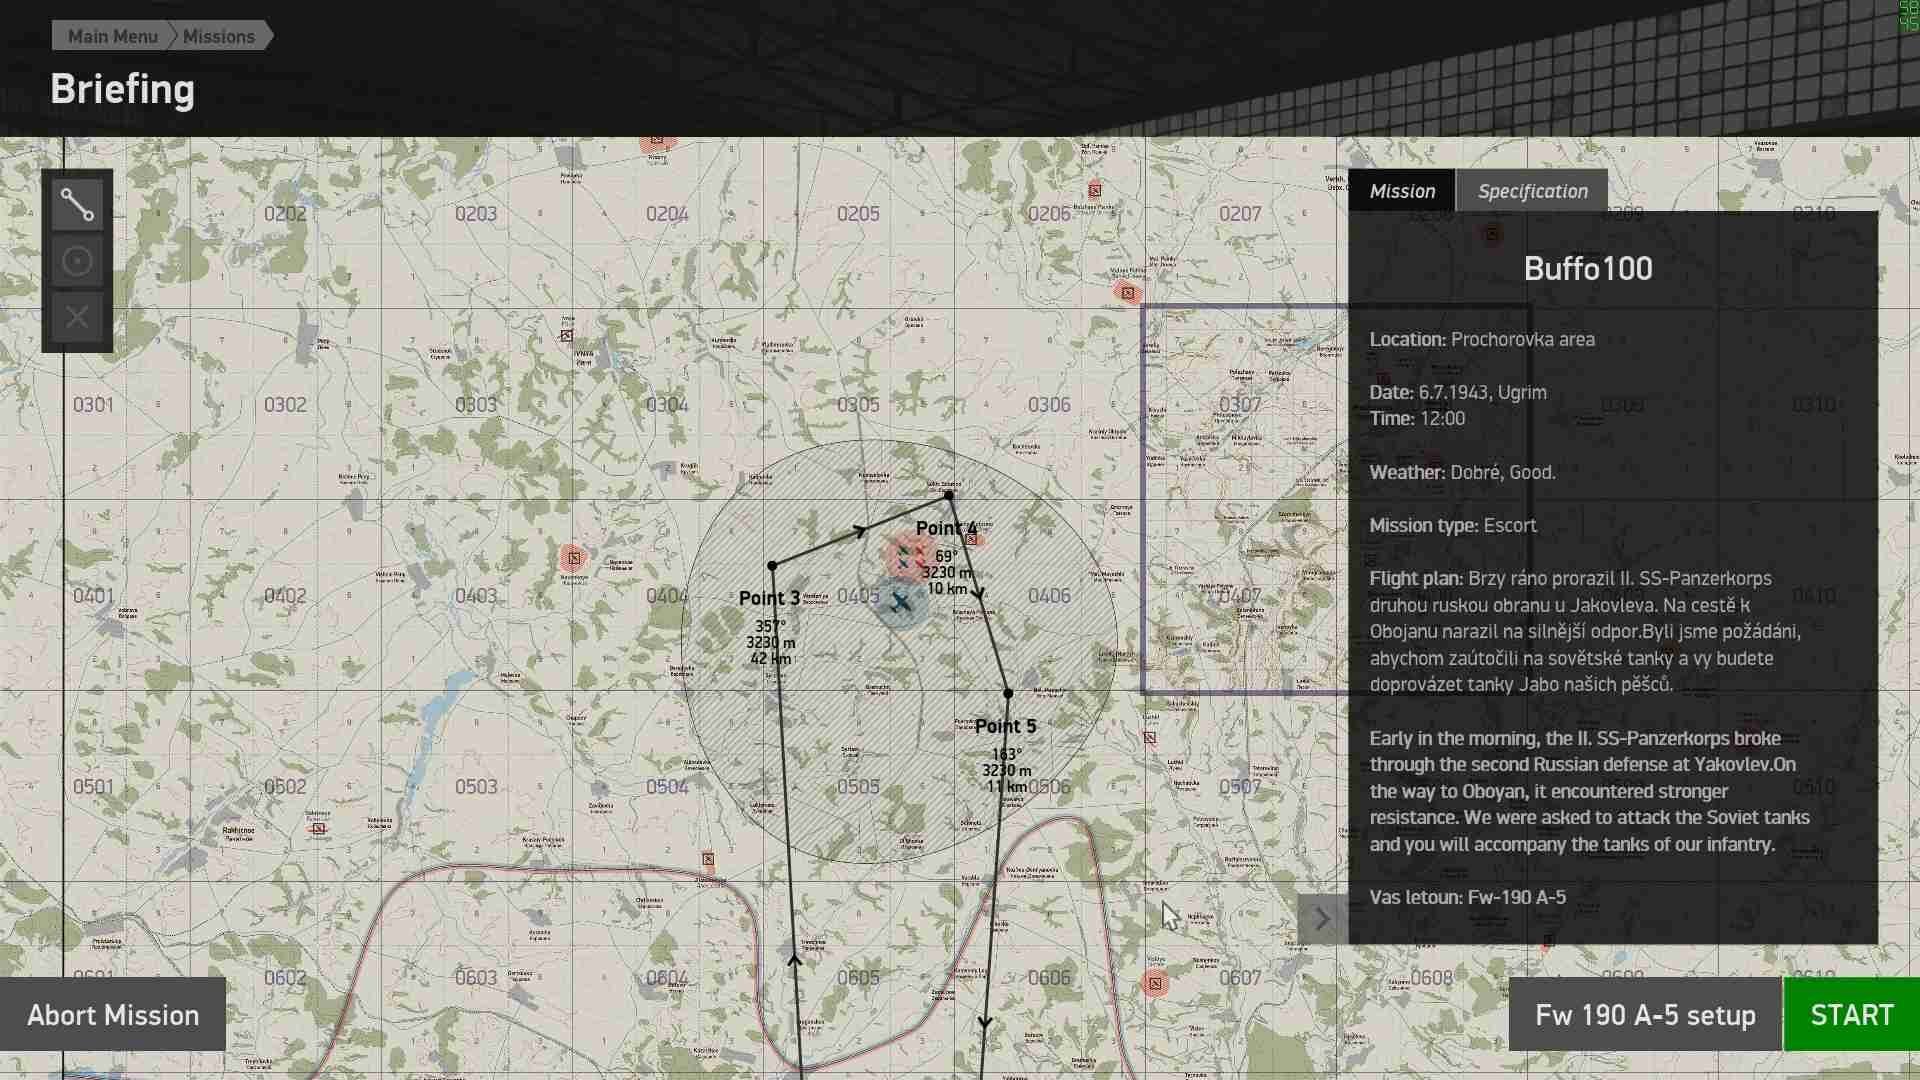The width and height of the screenshot is (1920, 1080).
Task: Click the red enemy marker below grid 0206
Action: point(1128,293)
